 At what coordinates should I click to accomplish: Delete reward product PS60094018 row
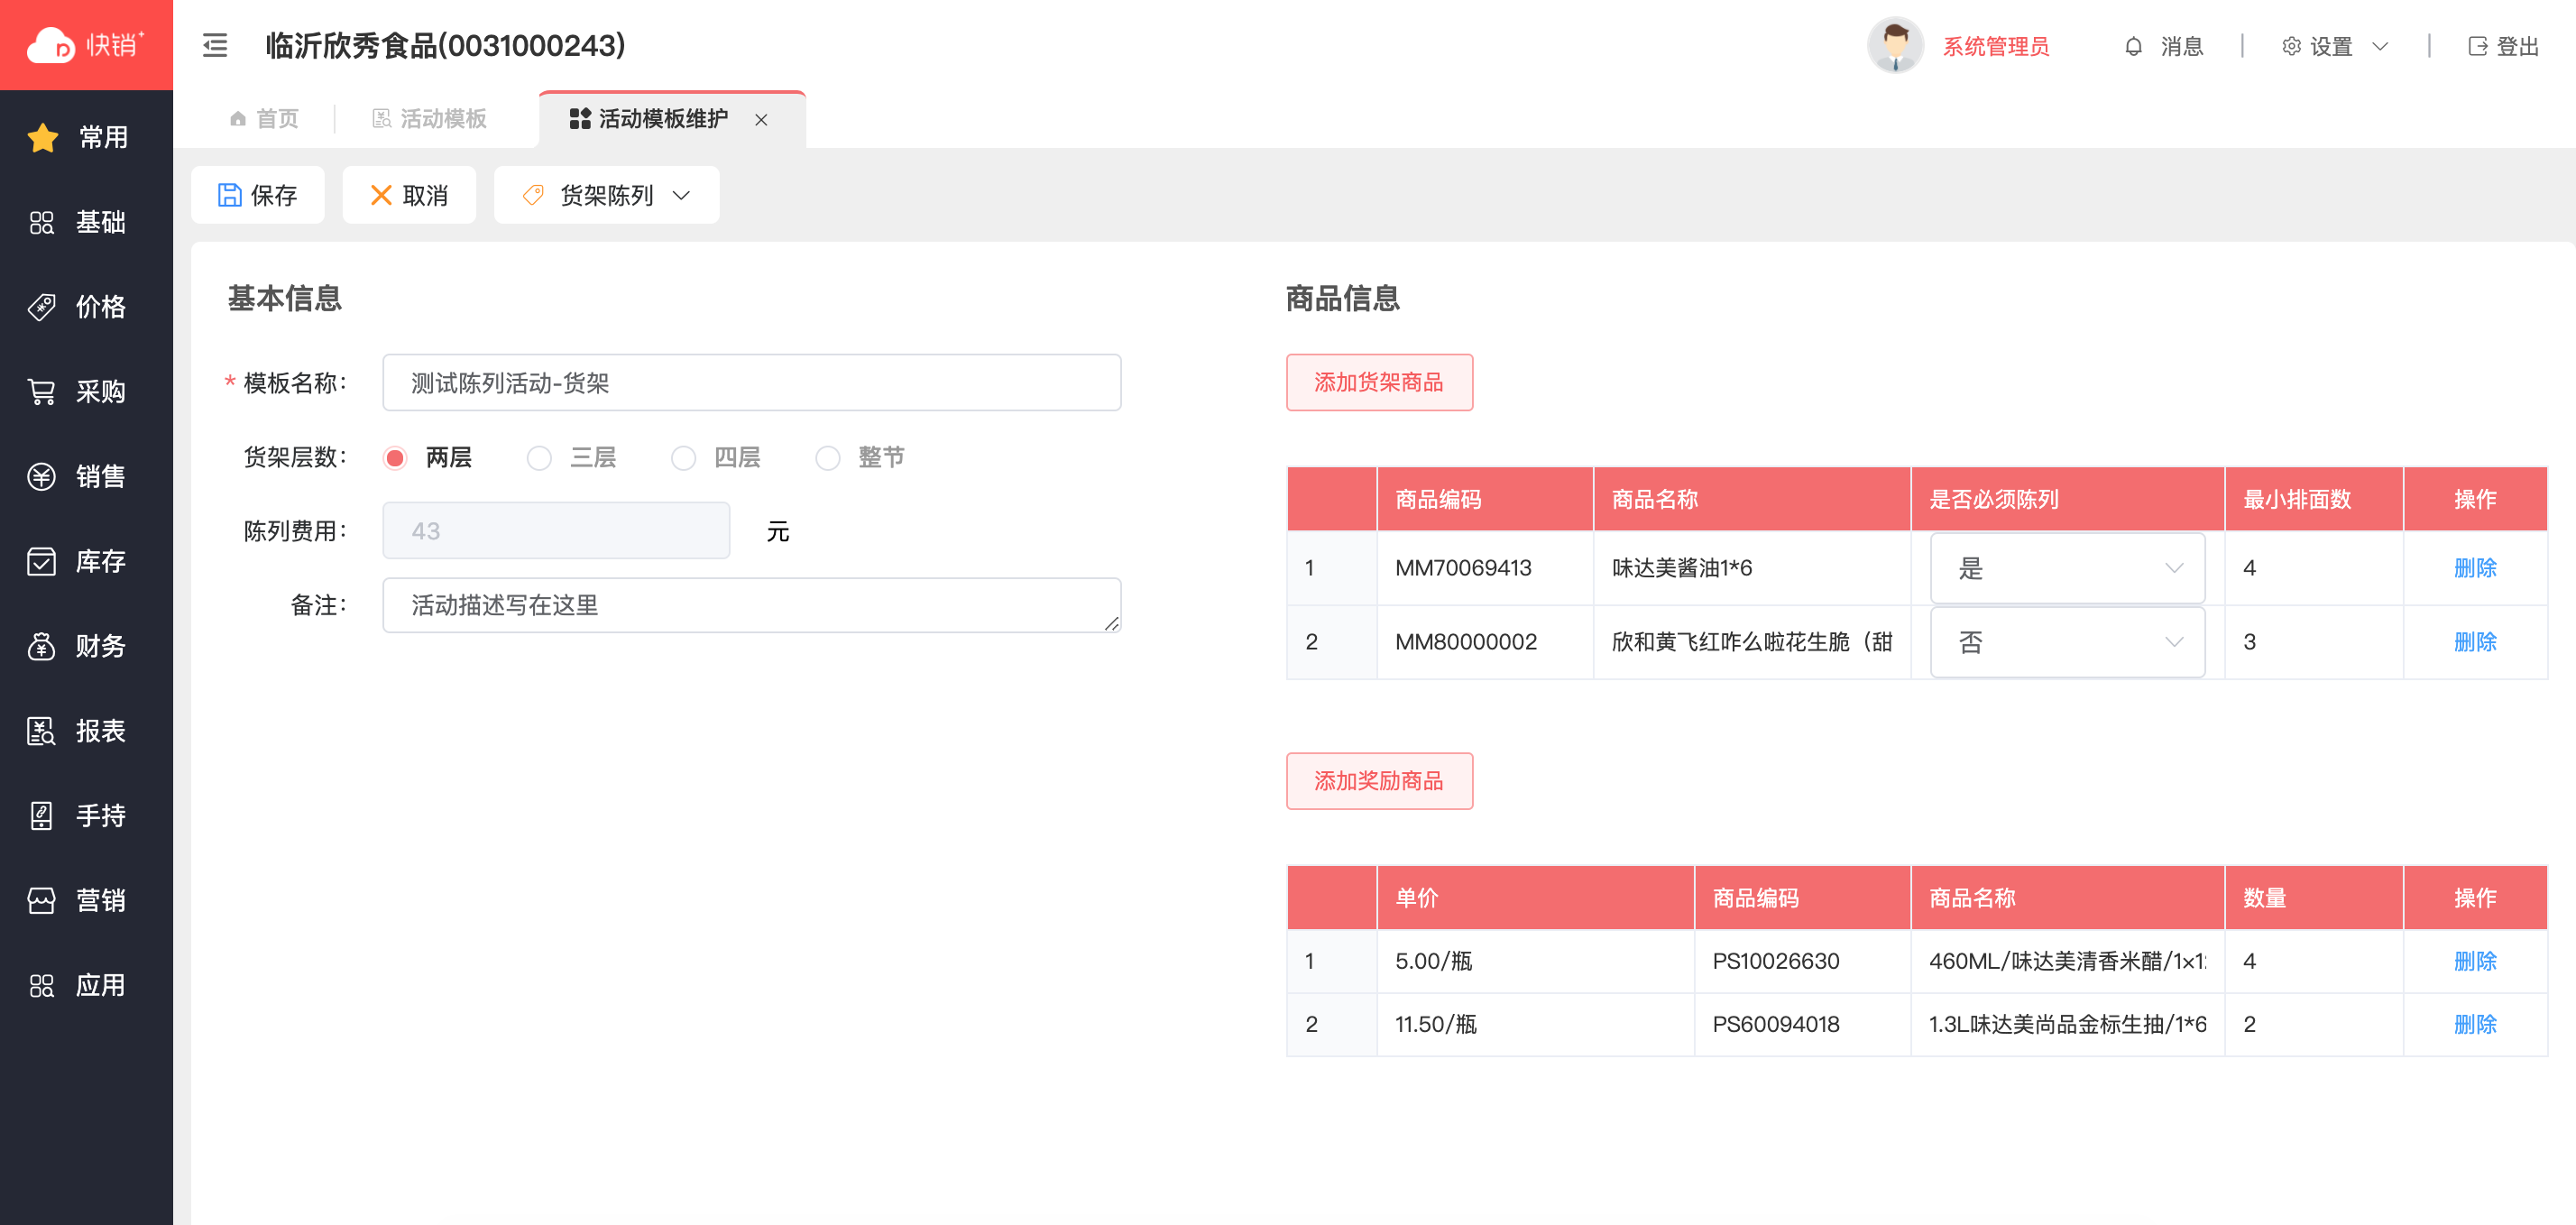pyautogui.click(x=2474, y=1024)
